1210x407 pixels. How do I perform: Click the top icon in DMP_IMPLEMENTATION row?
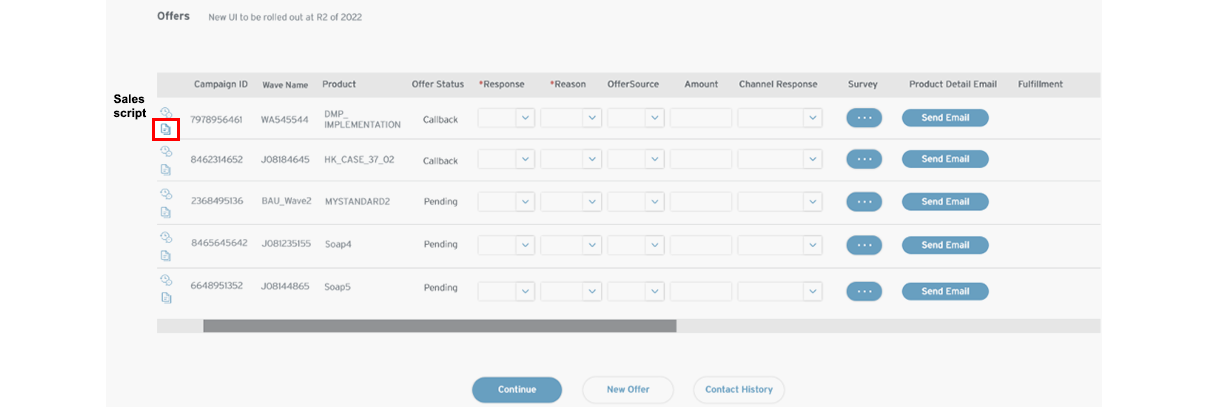[166, 111]
